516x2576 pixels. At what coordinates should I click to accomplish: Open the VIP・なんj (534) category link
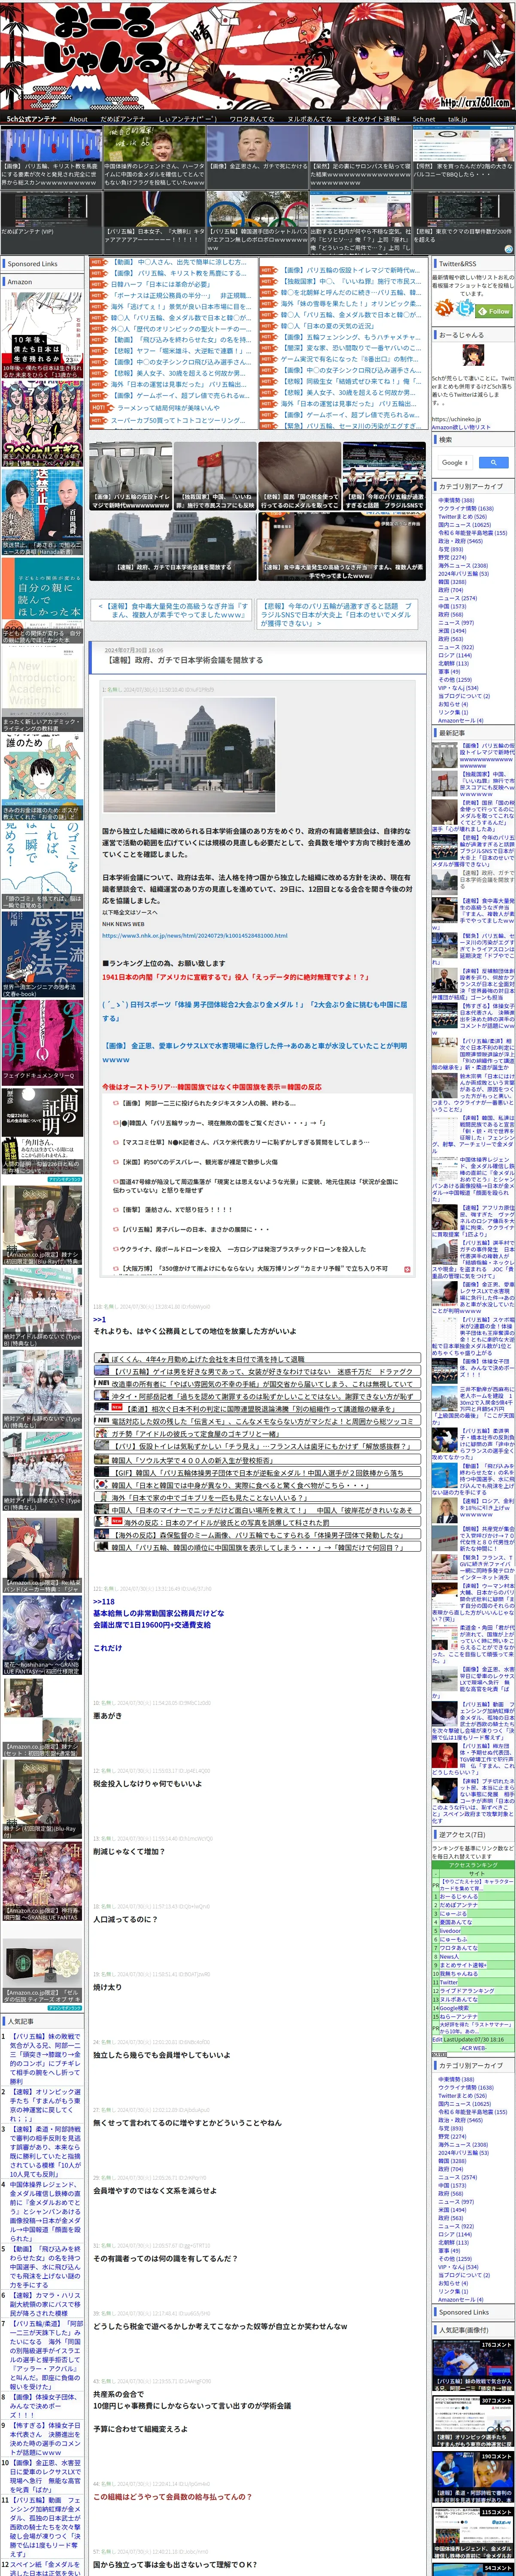pyautogui.click(x=458, y=687)
